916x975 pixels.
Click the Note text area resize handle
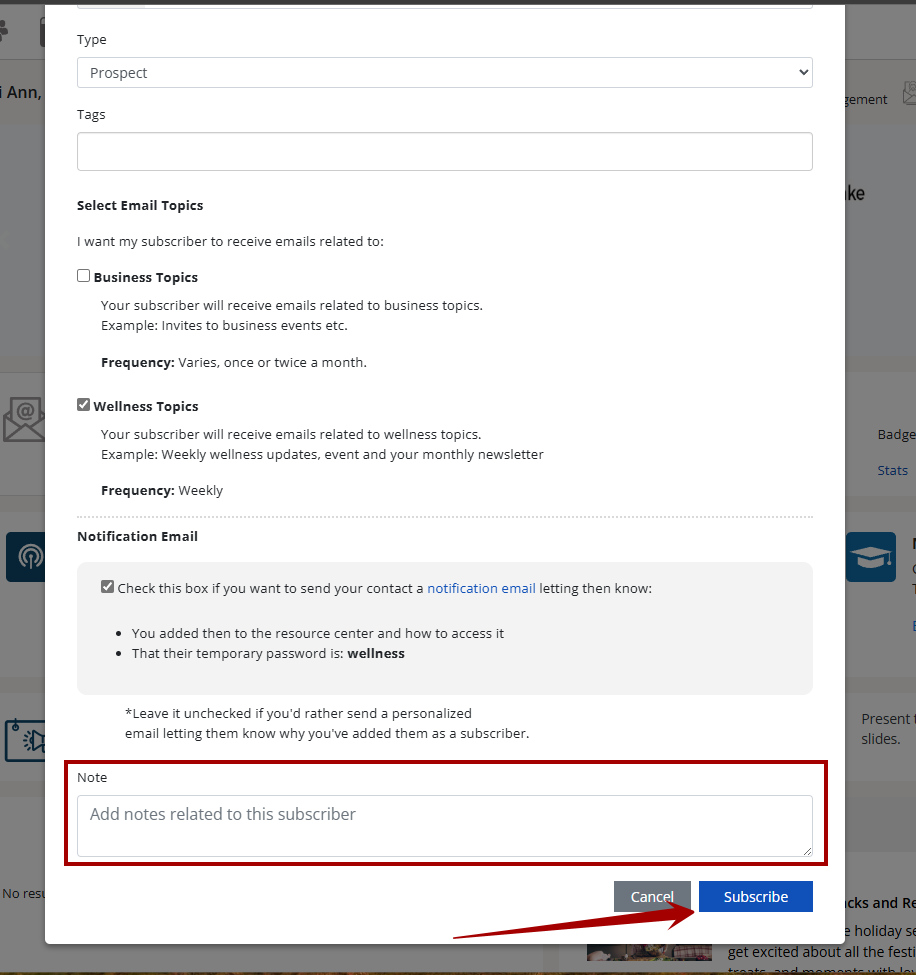coord(807,851)
